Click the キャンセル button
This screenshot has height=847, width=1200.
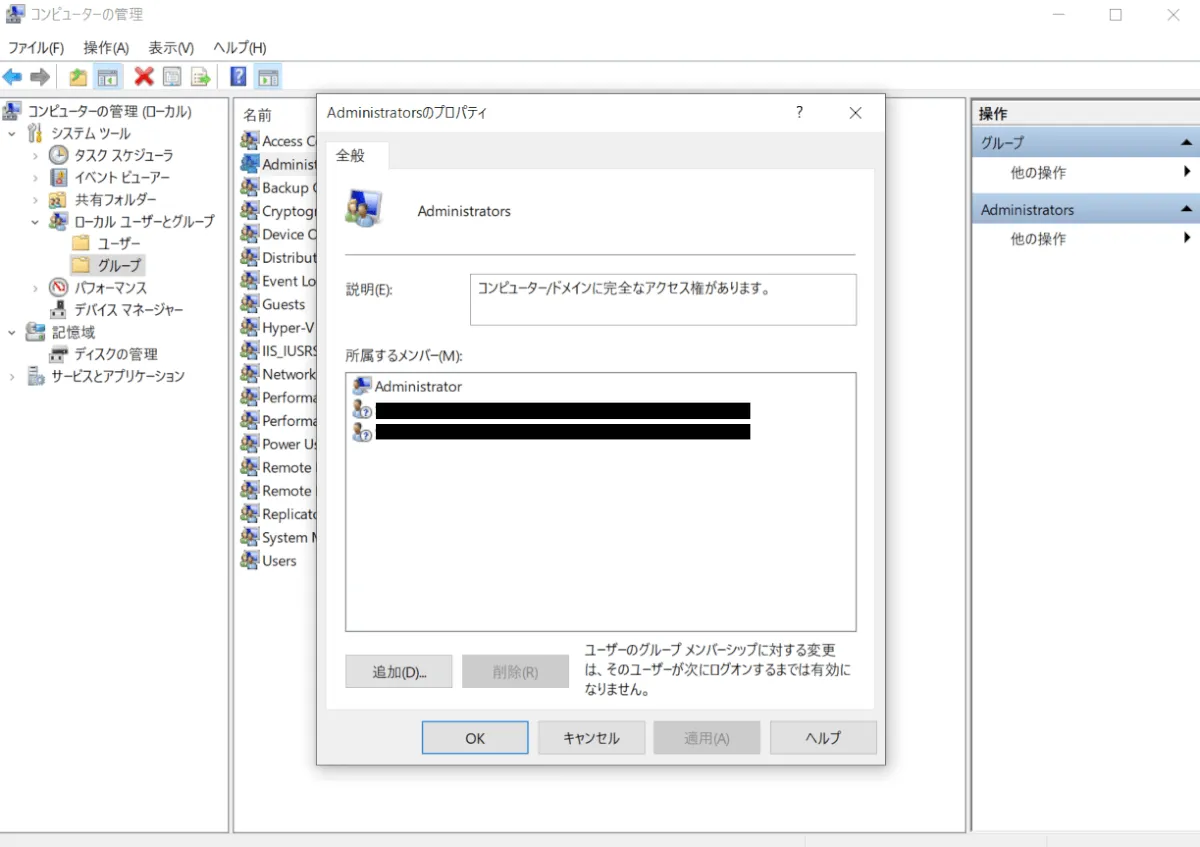591,738
